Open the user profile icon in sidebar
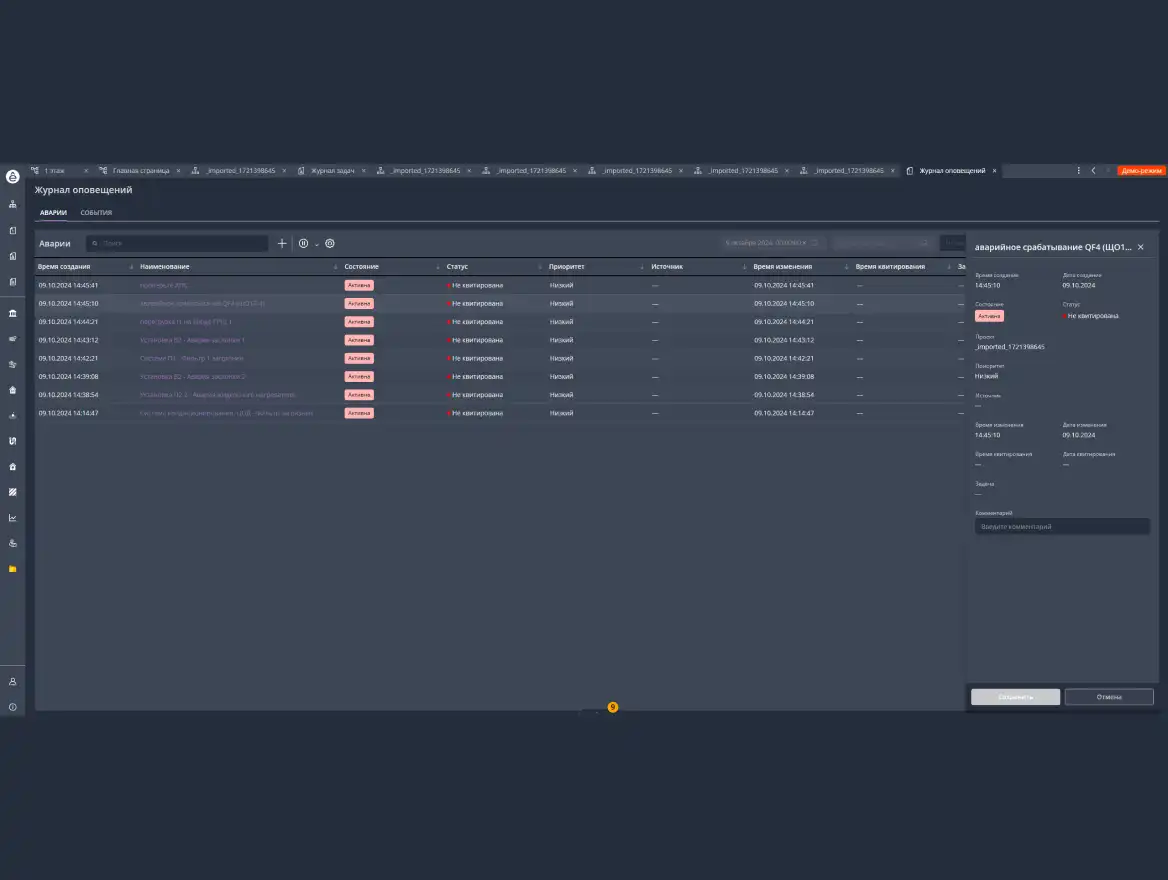 (x=12, y=681)
